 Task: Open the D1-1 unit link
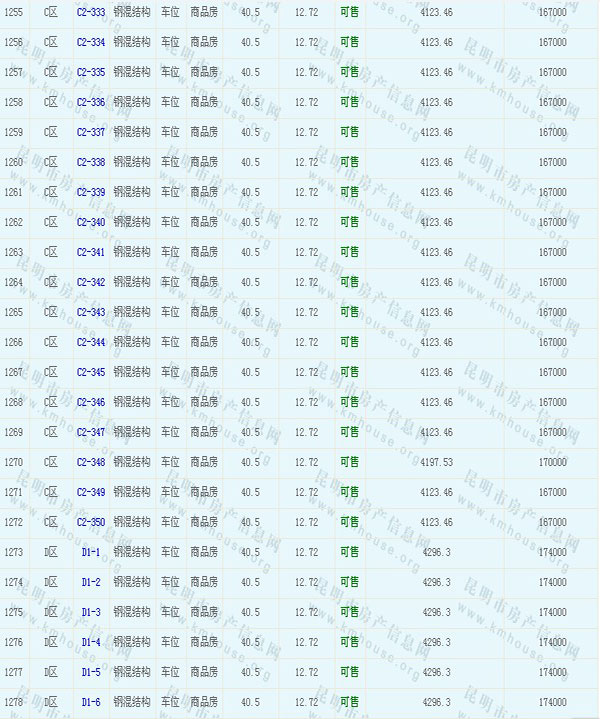coord(90,552)
